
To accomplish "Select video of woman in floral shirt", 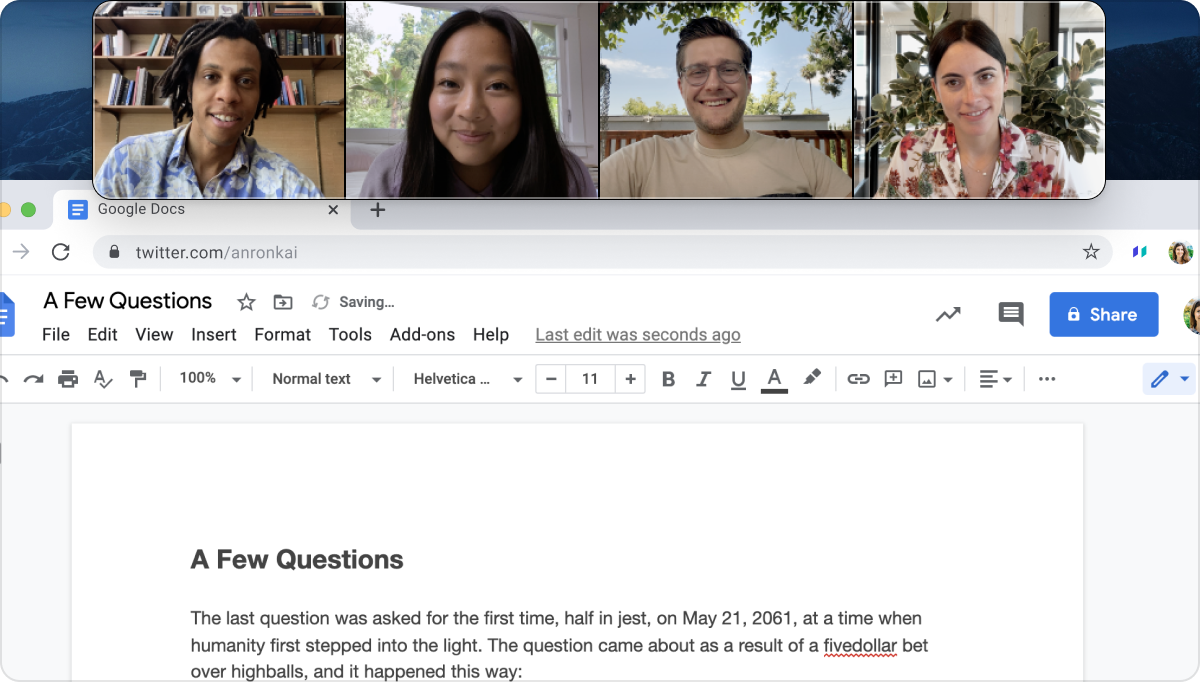I will pyautogui.click(x=980, y=100).
